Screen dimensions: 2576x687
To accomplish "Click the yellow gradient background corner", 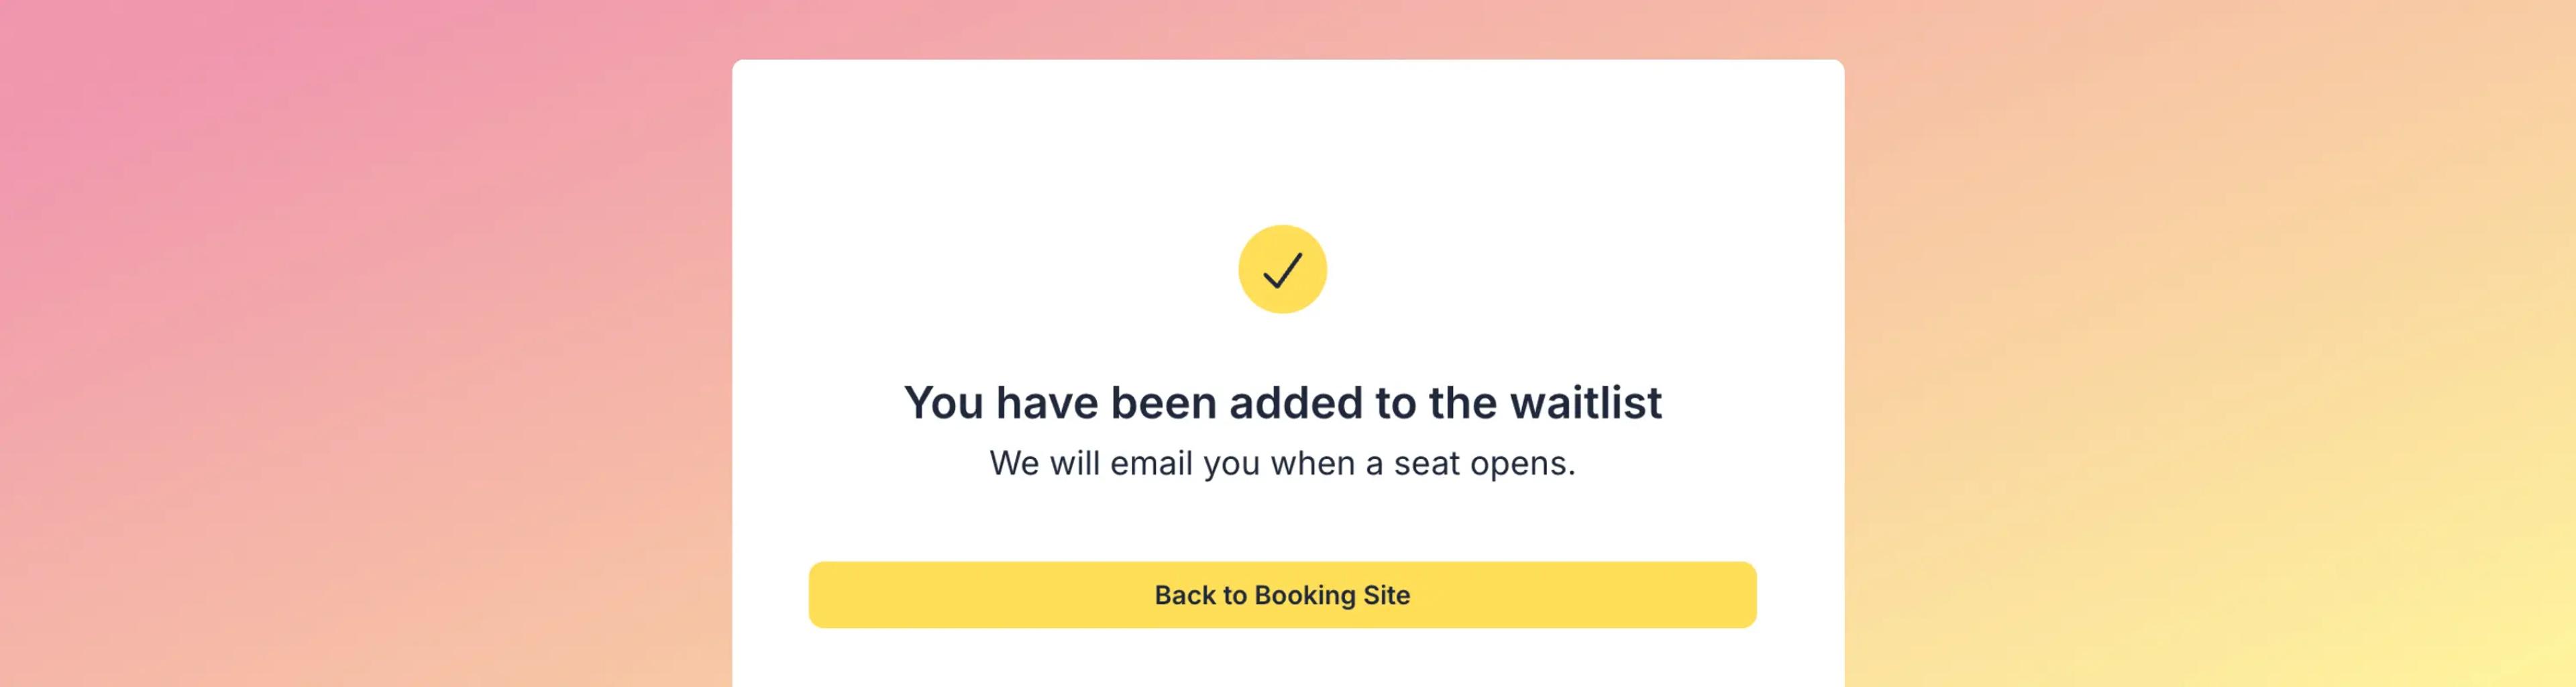I will click(2450, 620).
